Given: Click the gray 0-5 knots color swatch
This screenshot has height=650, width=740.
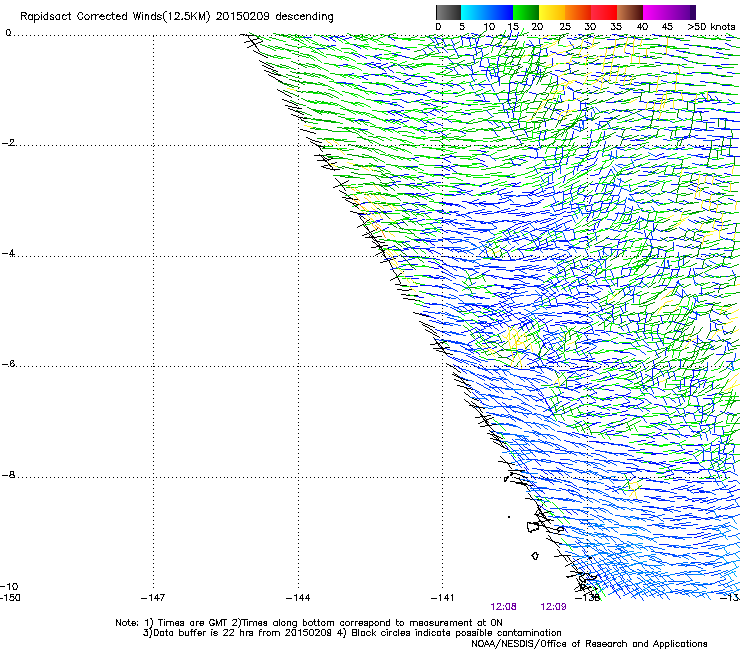Looking at the screenshot, I should 448,12.
